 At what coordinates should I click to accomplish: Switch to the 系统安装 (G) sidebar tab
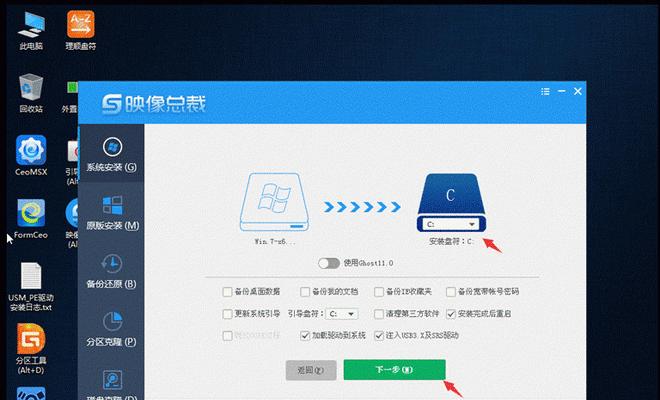[112, 155]
